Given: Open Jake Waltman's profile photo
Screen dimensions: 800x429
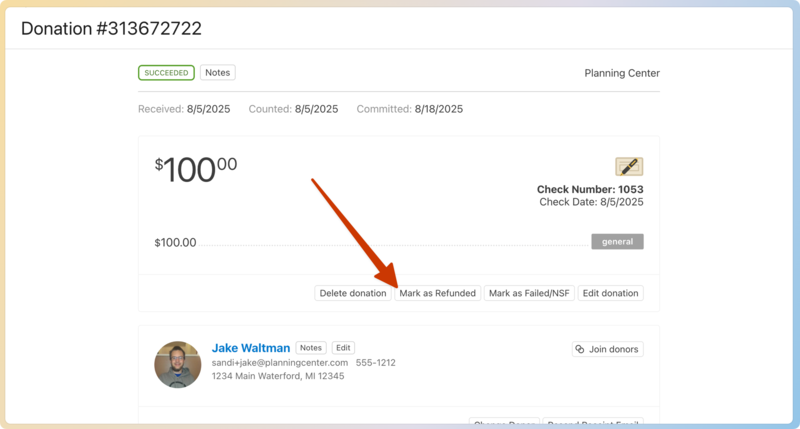Looking at the screenshot, I should coord(178,364).
